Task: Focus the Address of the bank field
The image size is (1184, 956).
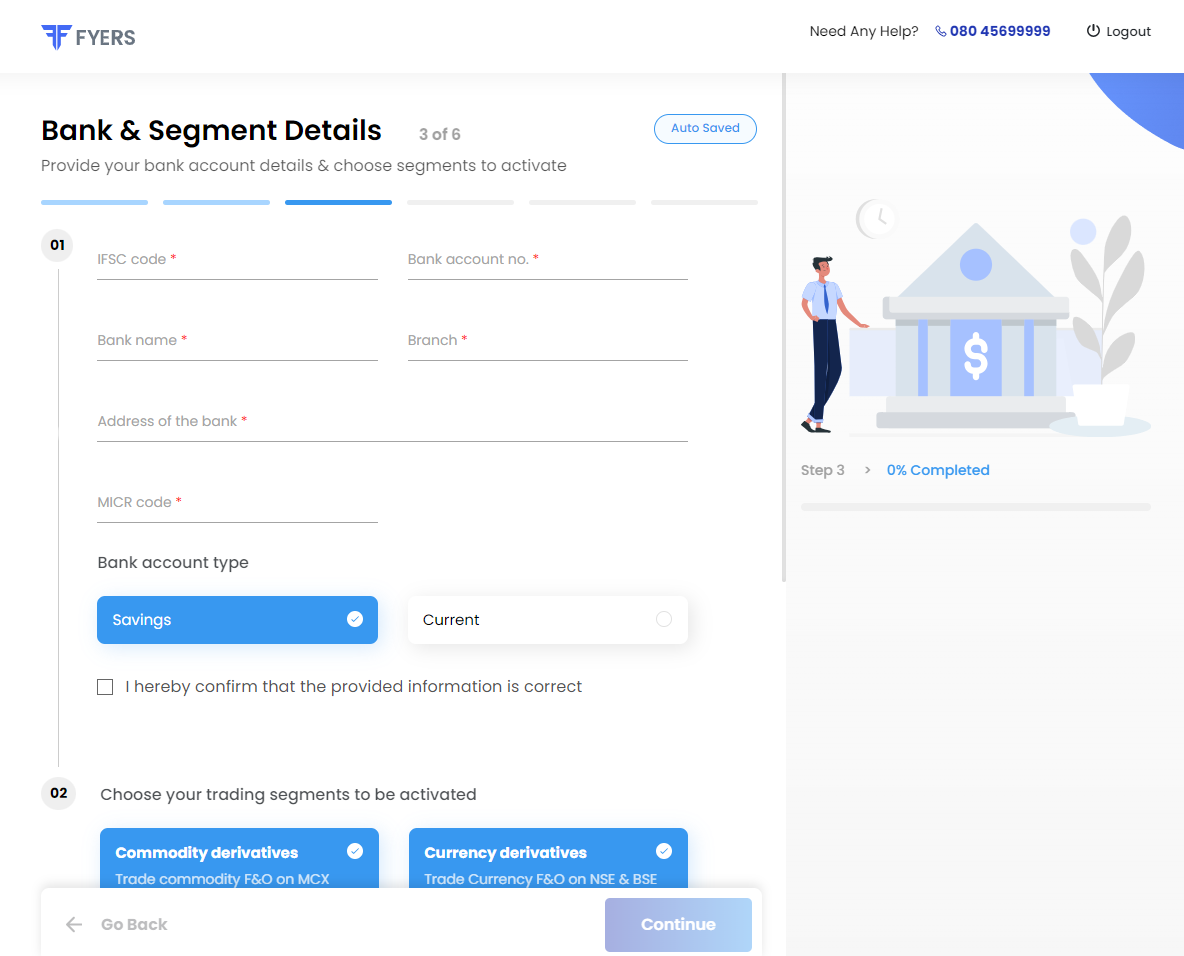Action: 393,421
